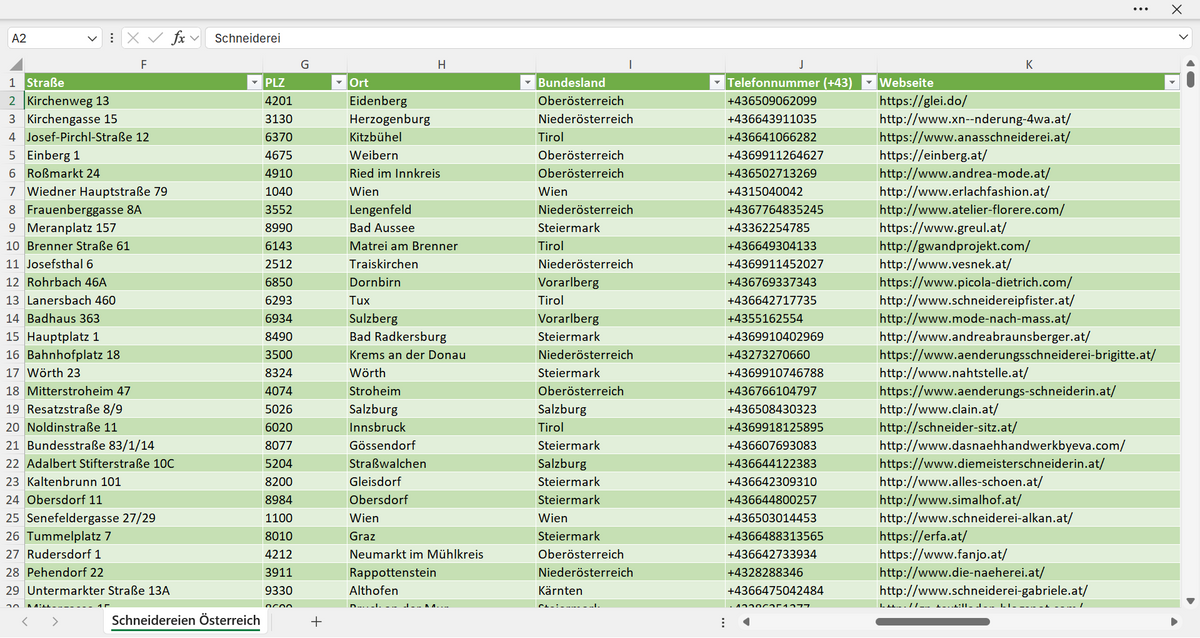
Task: Click the Name Box showing A2
Action: (x=46, y=38)
